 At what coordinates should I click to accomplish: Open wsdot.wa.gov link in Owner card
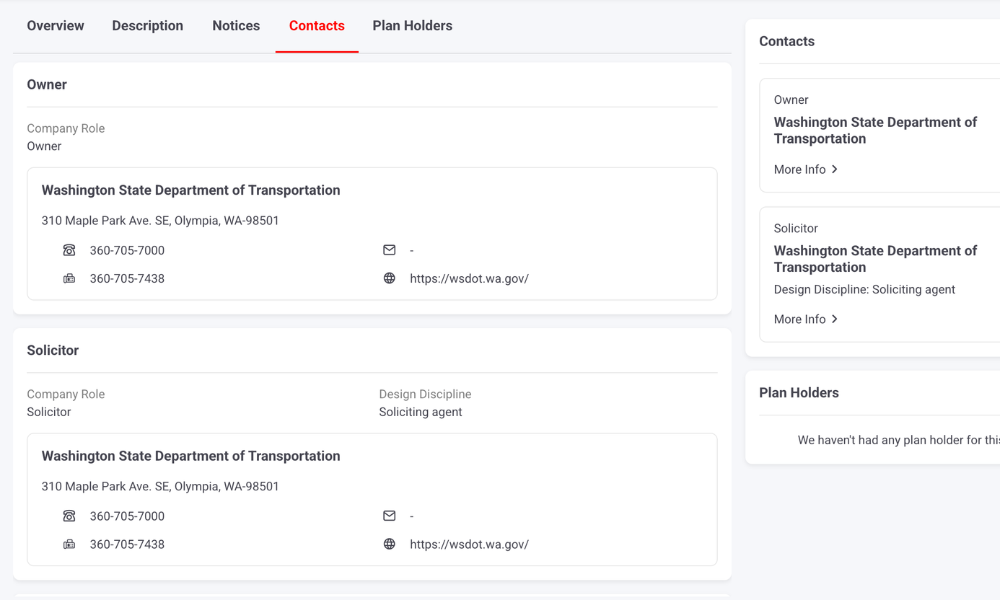pos(469,279)
